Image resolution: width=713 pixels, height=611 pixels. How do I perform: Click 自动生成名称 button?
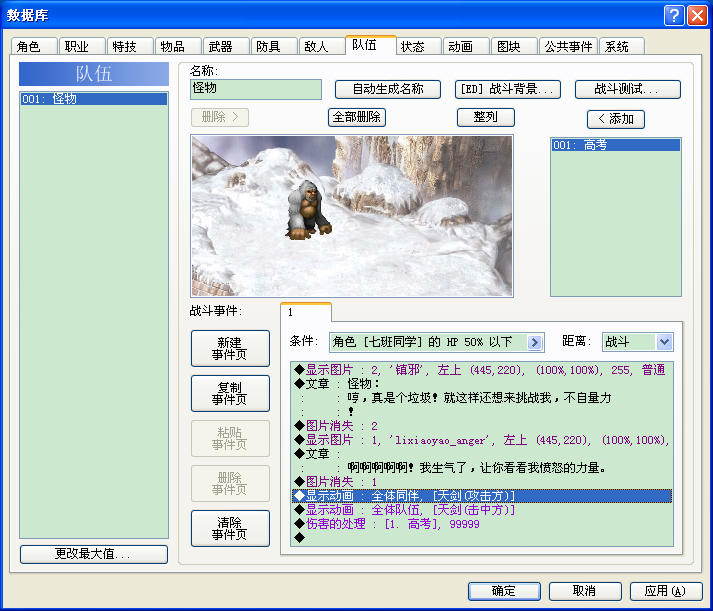click(x=388, y=89)
